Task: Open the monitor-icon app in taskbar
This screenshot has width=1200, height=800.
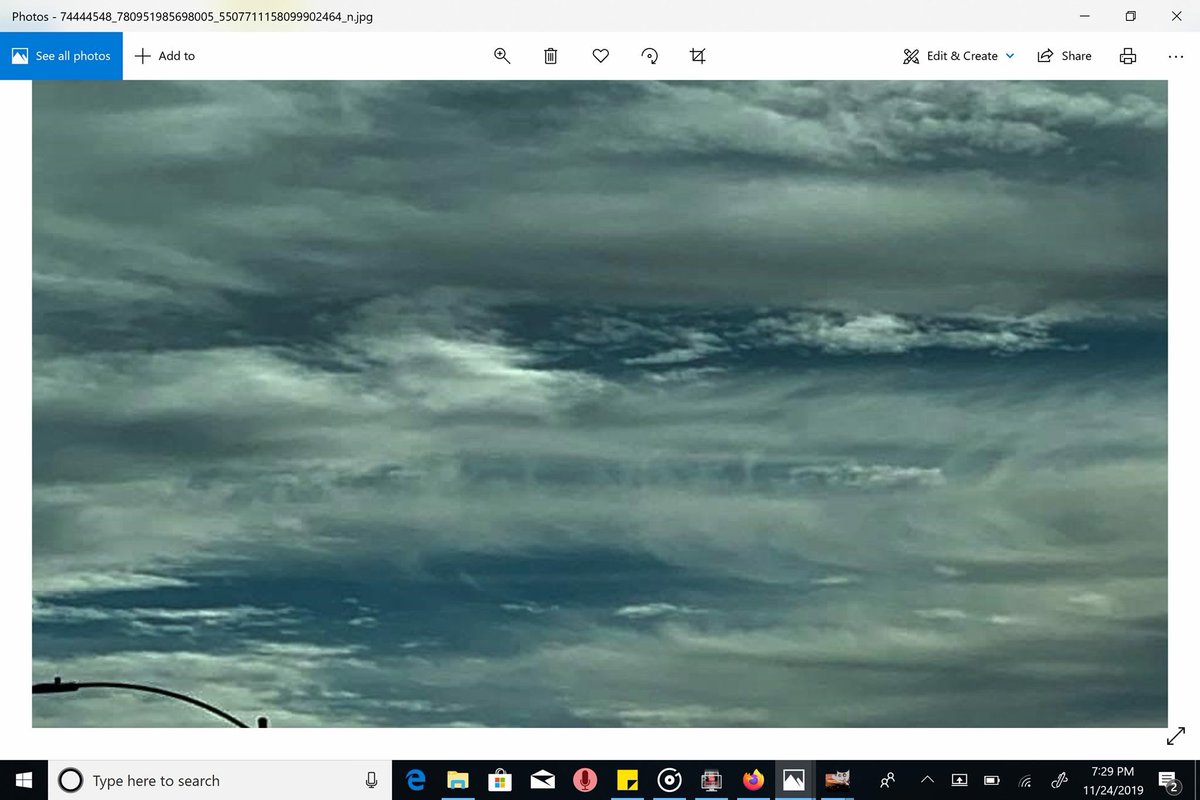Action: [x=711, y=780]
